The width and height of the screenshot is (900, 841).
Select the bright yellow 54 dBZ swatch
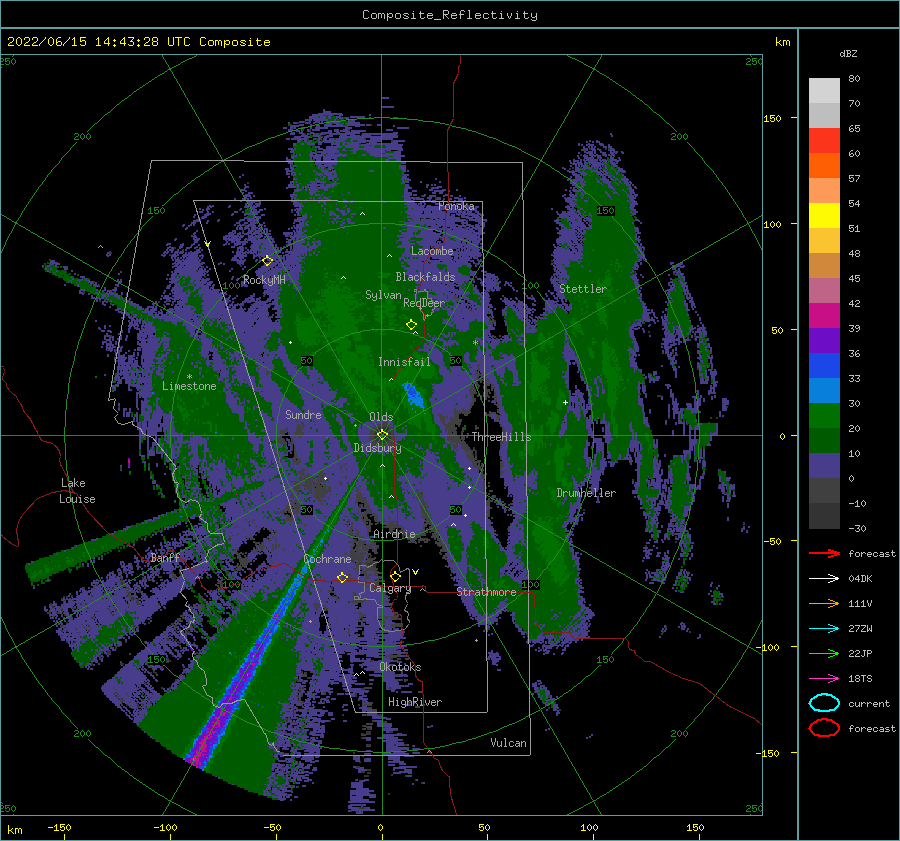(824, 215)
